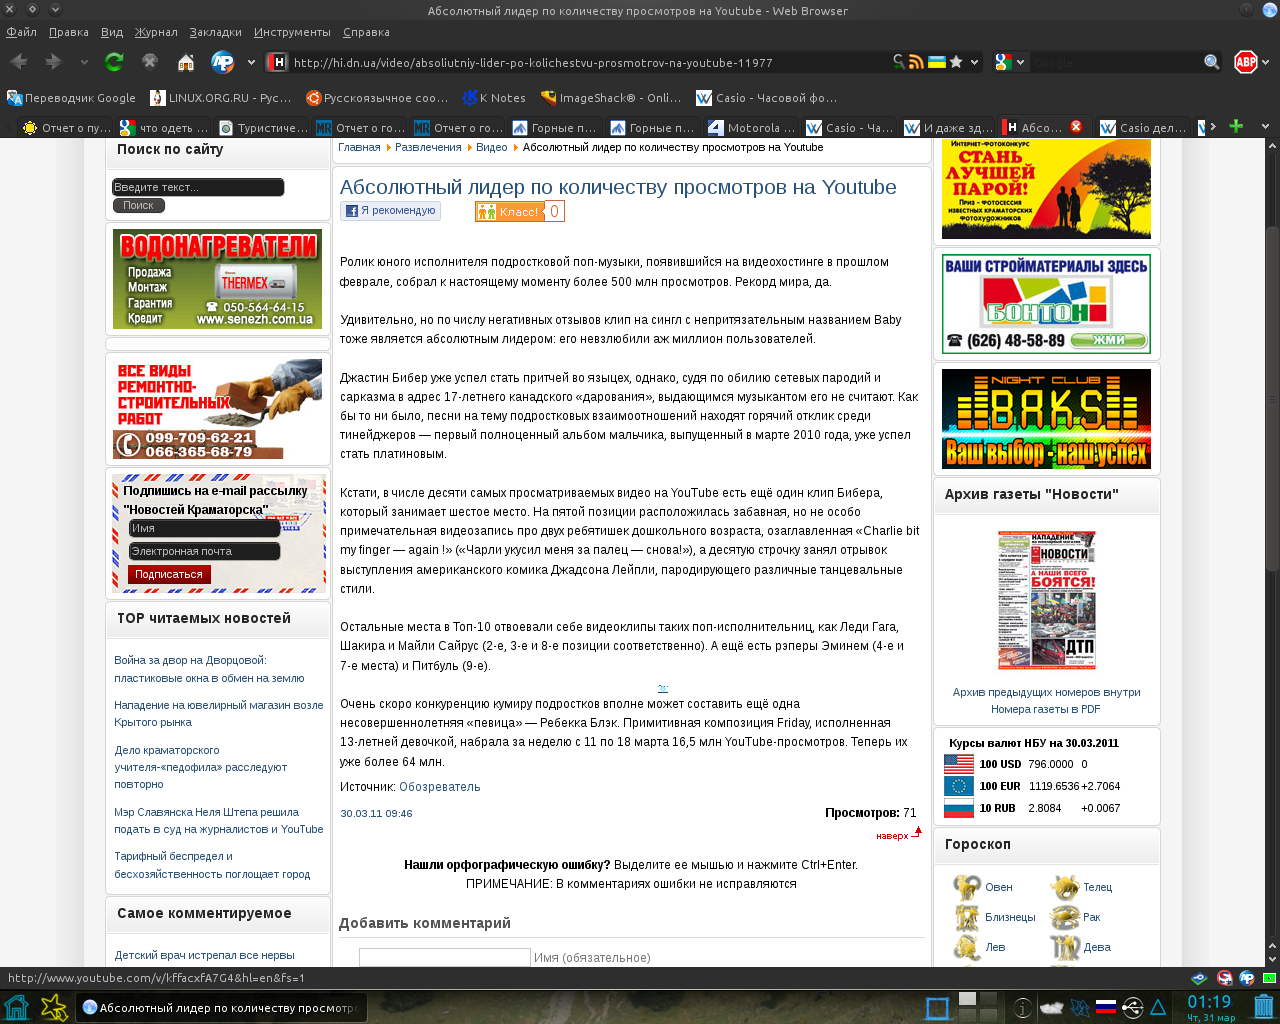Click the stop loading icon
This screenshot has width=1280, height=1024.
coord(150,62)
